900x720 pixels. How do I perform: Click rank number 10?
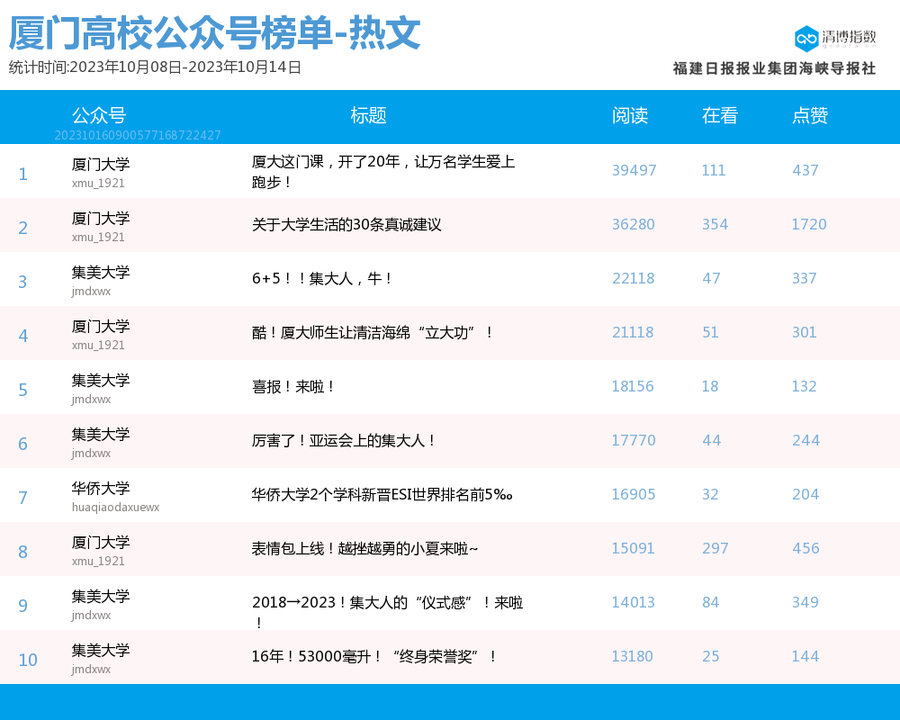(x=28, y=660)
